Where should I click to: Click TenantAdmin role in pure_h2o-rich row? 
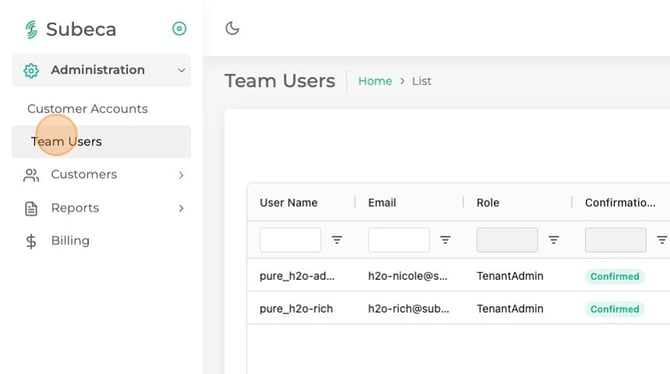[510, 309]
